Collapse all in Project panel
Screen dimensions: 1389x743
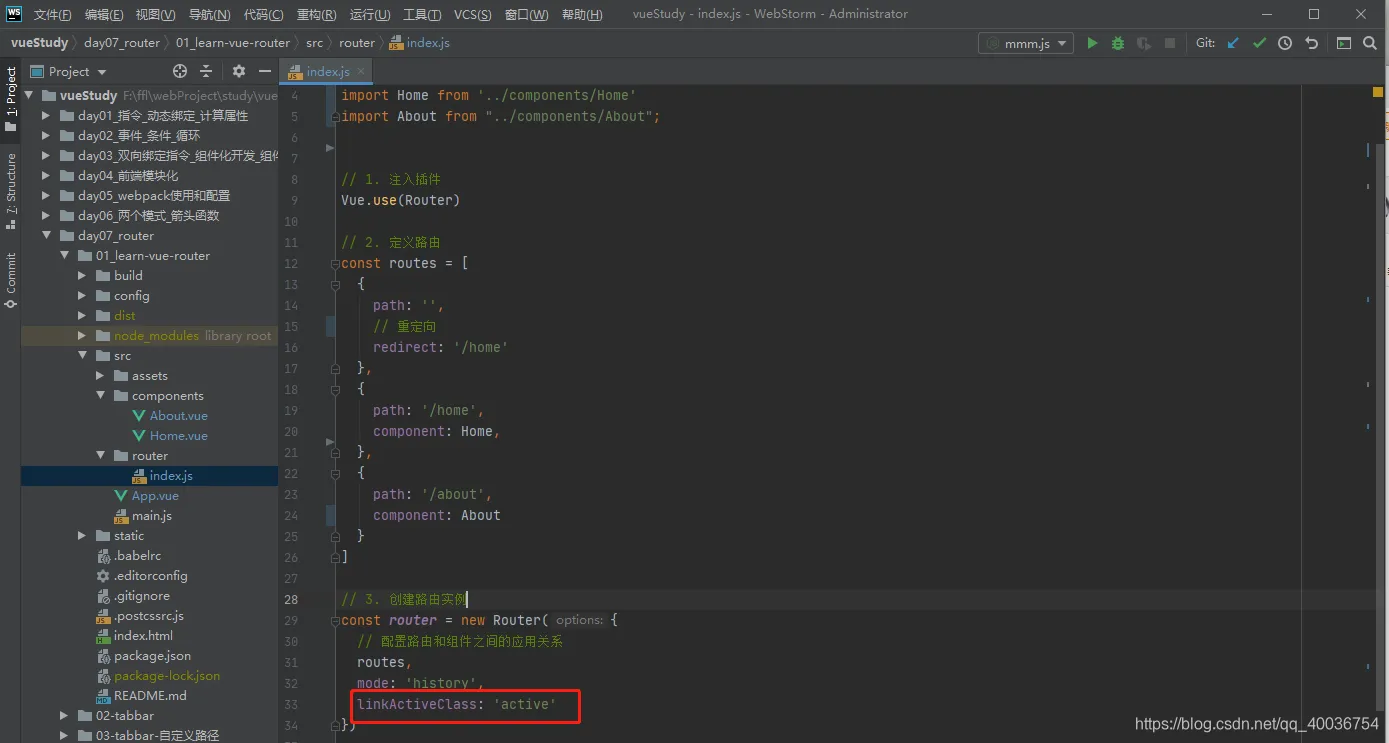click(206, 71)
